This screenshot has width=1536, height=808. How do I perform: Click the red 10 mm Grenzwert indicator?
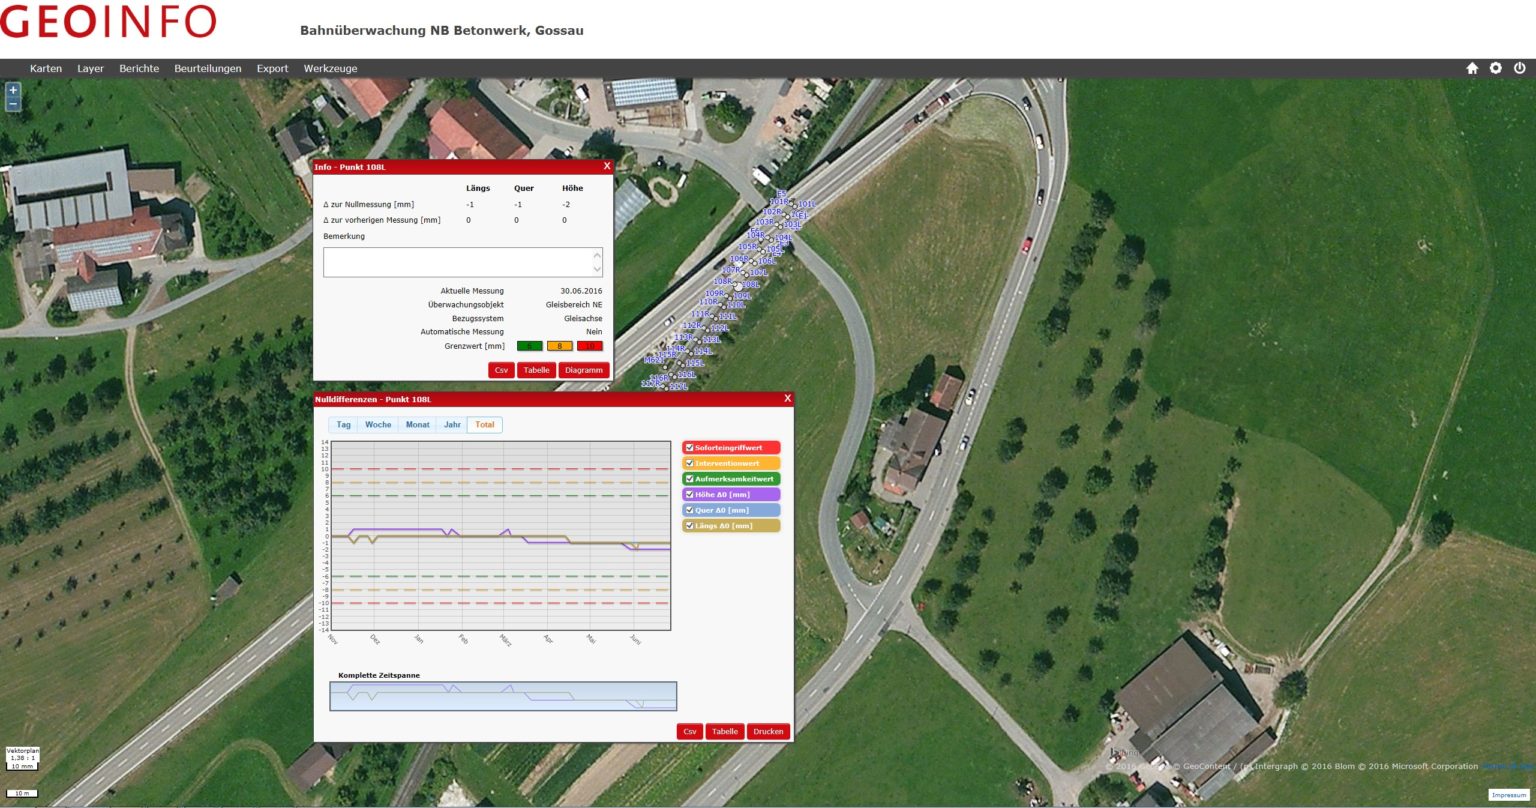[x=589, y=346]
